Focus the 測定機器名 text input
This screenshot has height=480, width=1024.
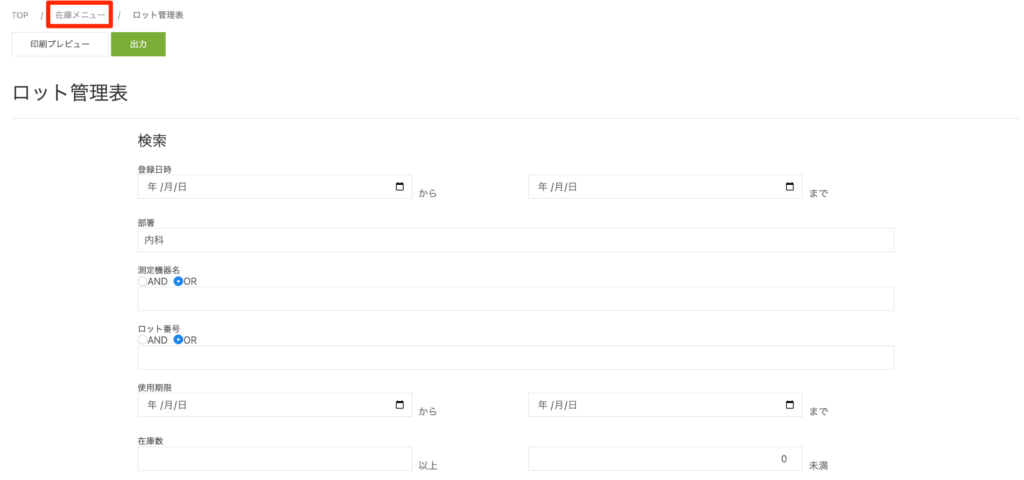point(515,299)
